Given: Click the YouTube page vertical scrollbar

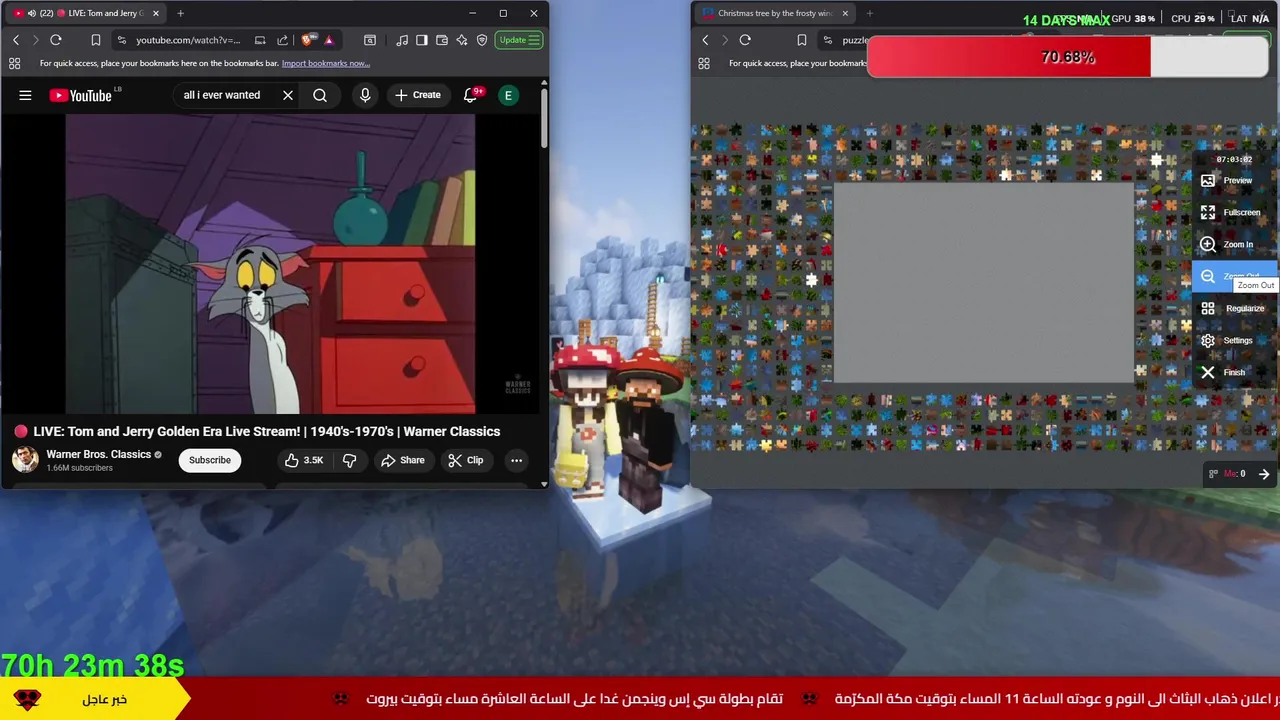Looking at the screenshot, I should 544,120.
